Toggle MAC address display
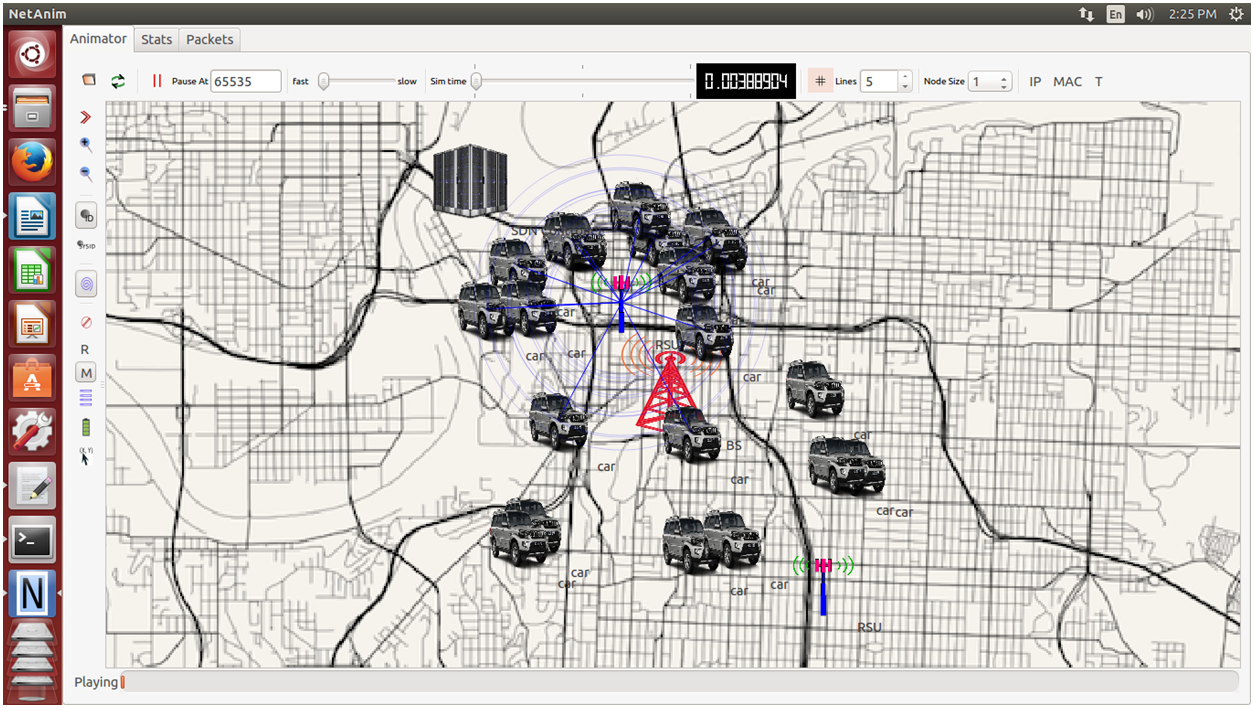The image size is (1253, 708). point(1067,81)
